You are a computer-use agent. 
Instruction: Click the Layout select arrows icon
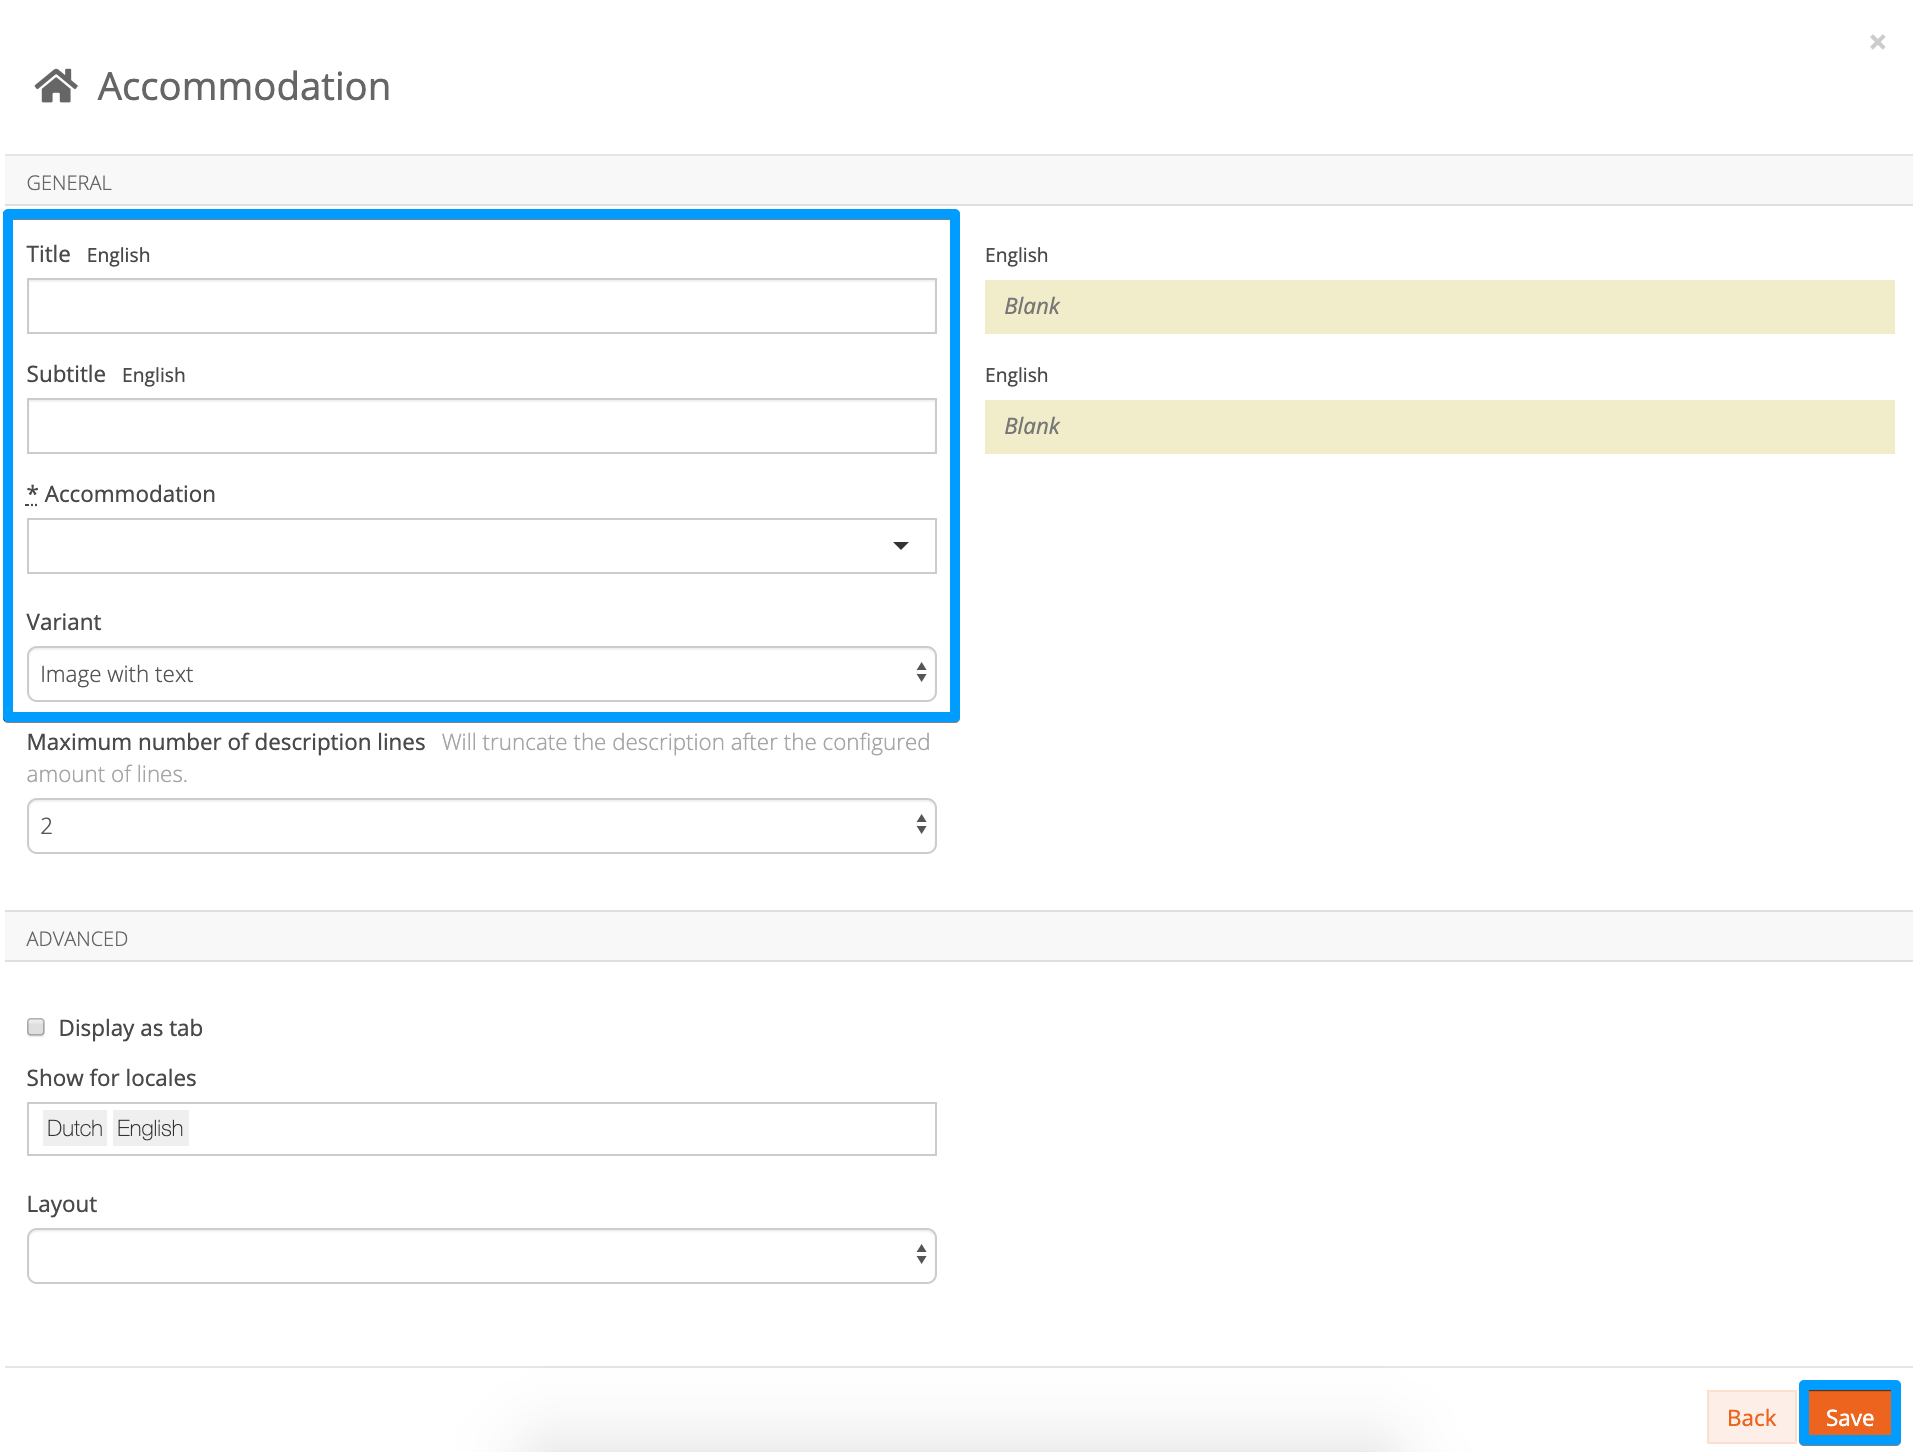click(921, 1255)
